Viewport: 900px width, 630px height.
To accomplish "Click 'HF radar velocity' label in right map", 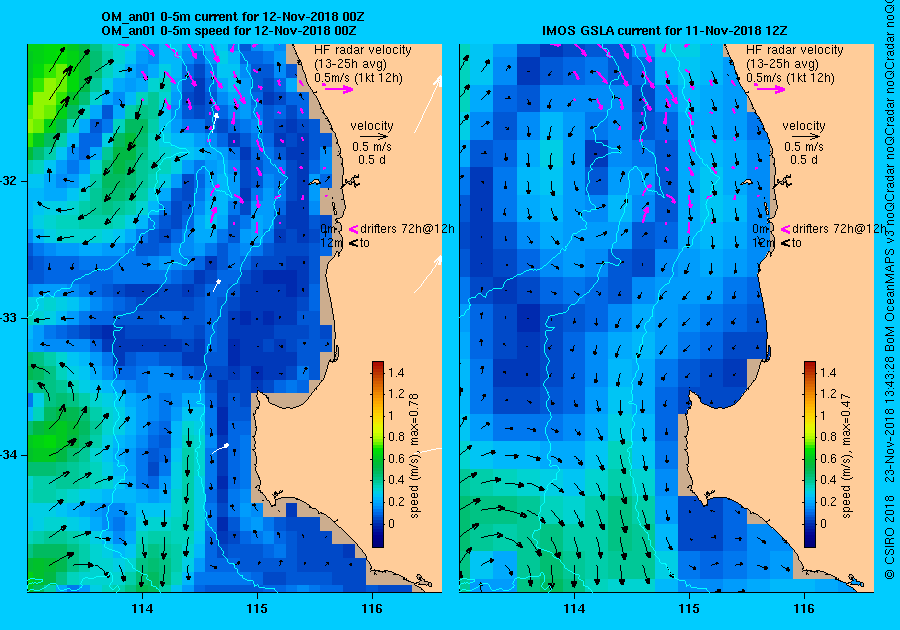I will tap(795, 50).
